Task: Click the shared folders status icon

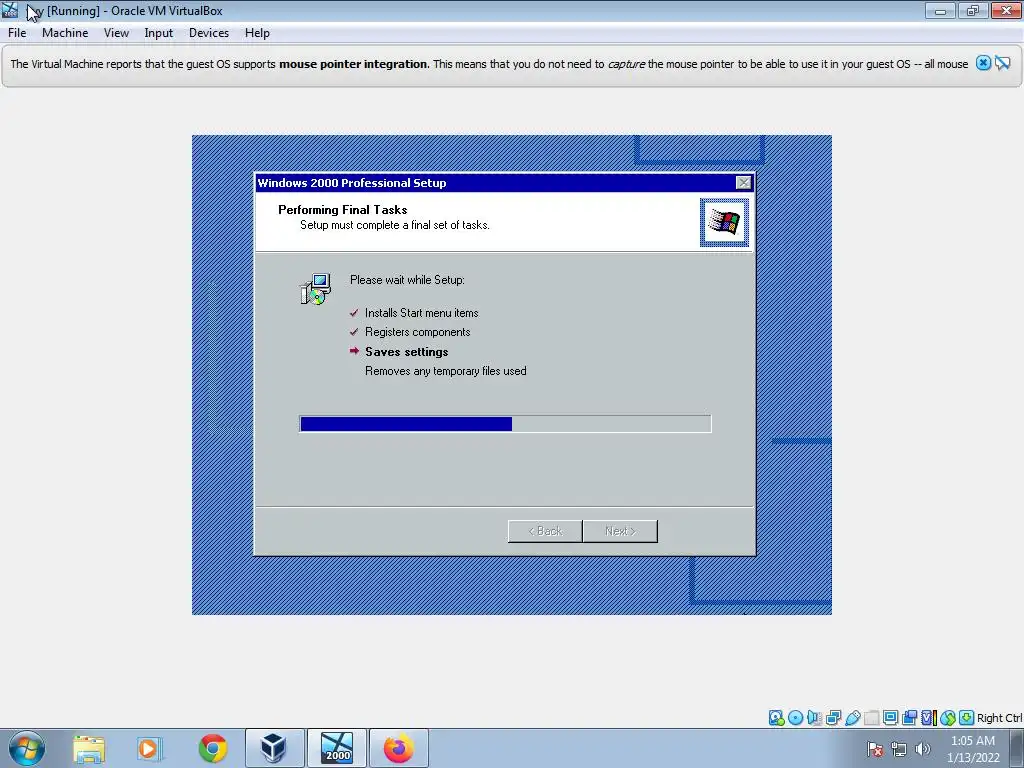Action: click(871, 718)
